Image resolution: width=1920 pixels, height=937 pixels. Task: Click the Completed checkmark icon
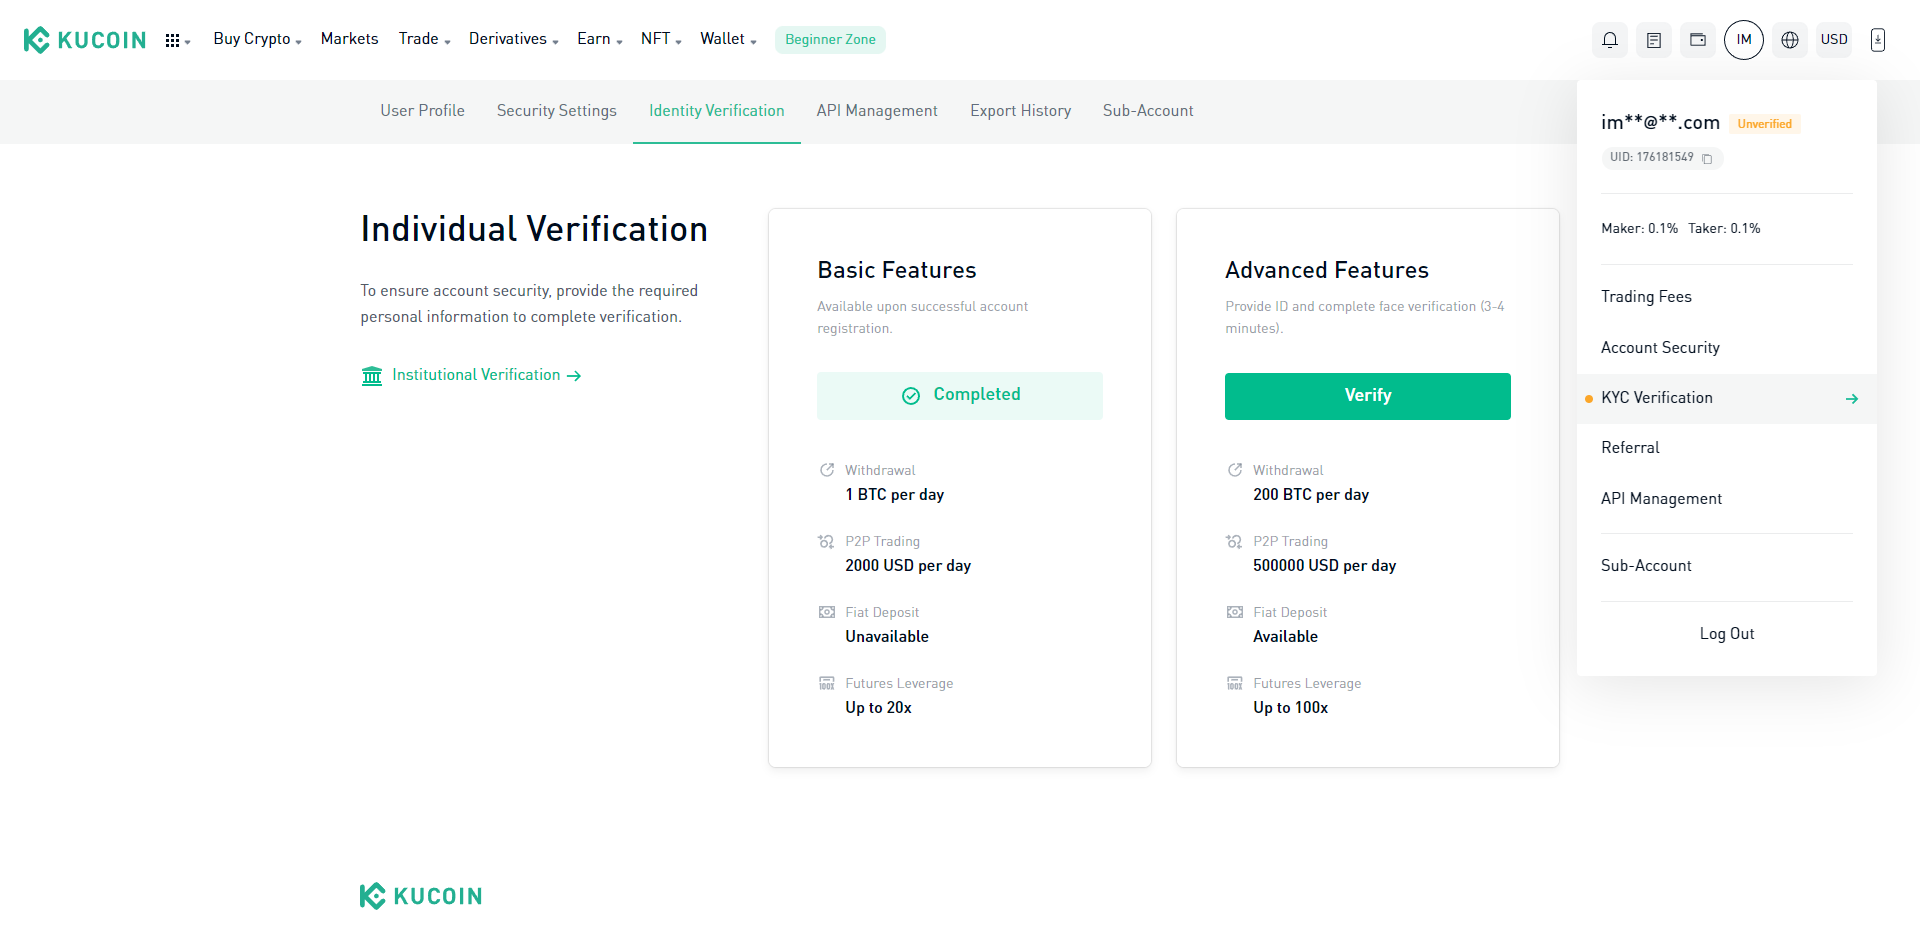[x=911, y=396]
